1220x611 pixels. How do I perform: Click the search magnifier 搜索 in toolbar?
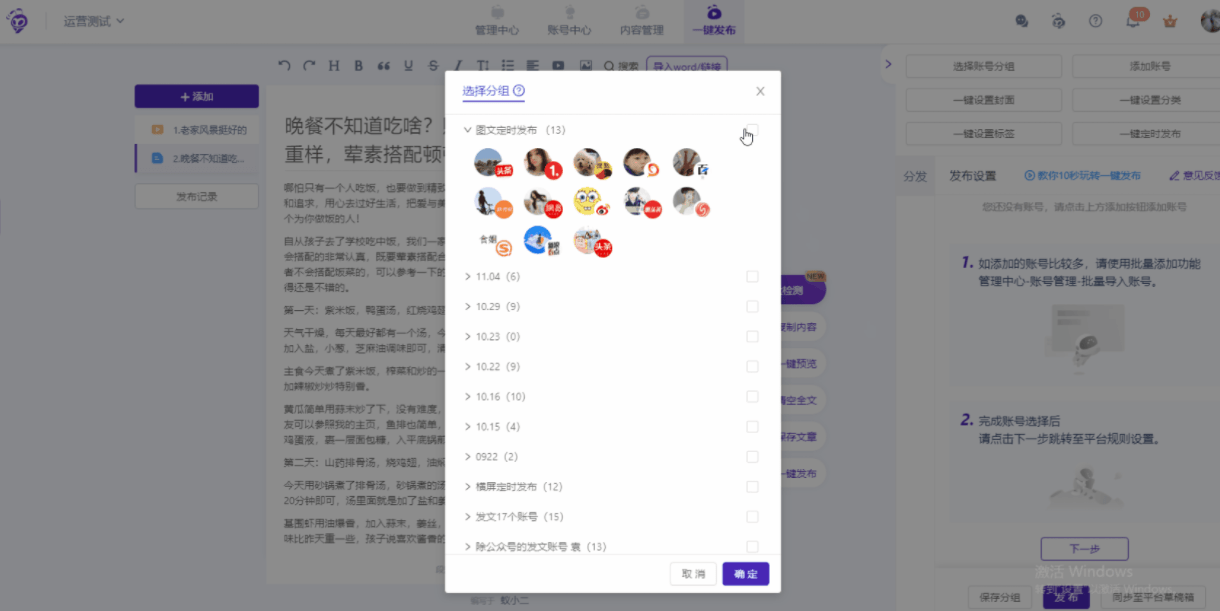[x=620, y=66]
